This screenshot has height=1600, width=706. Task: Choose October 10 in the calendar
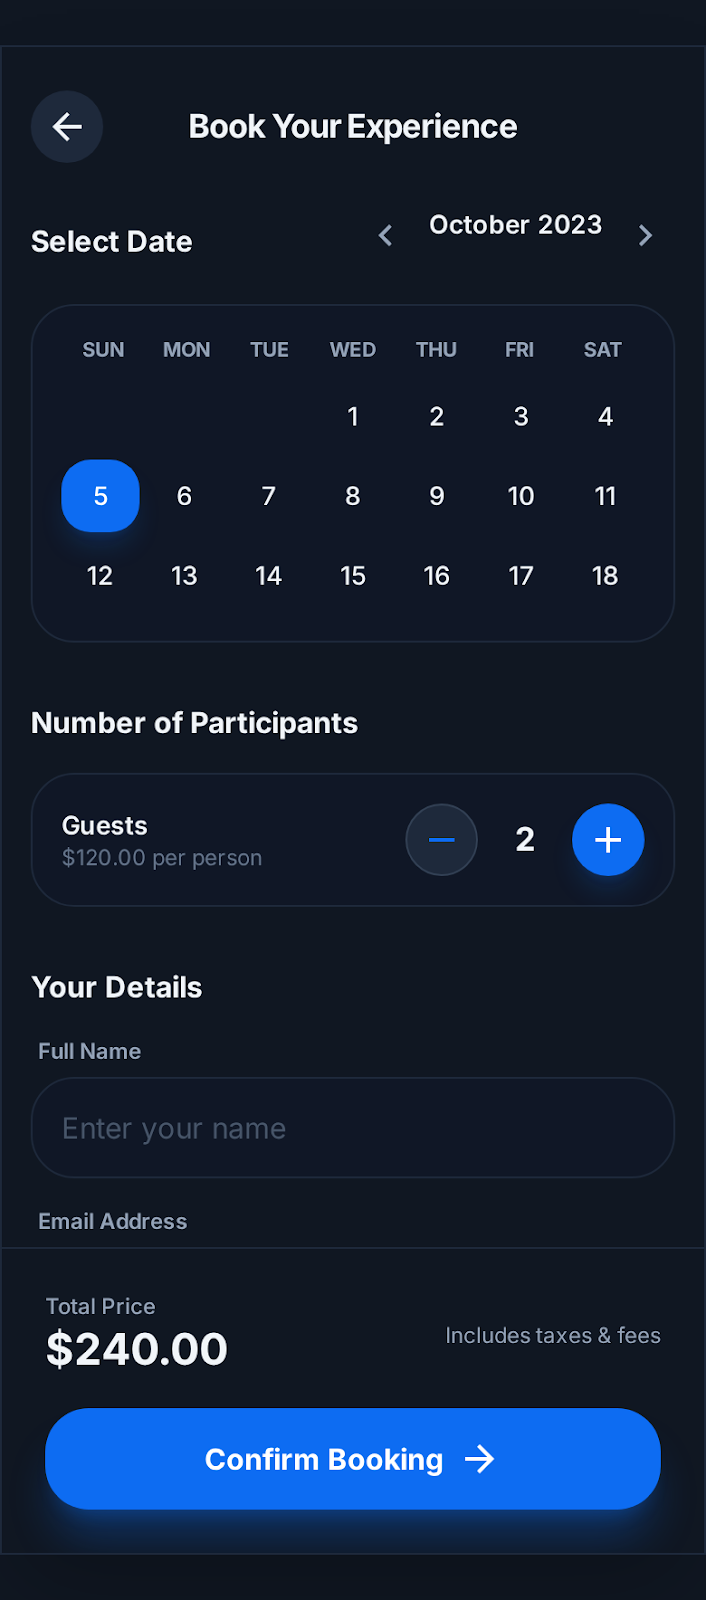tap(521, 496)
